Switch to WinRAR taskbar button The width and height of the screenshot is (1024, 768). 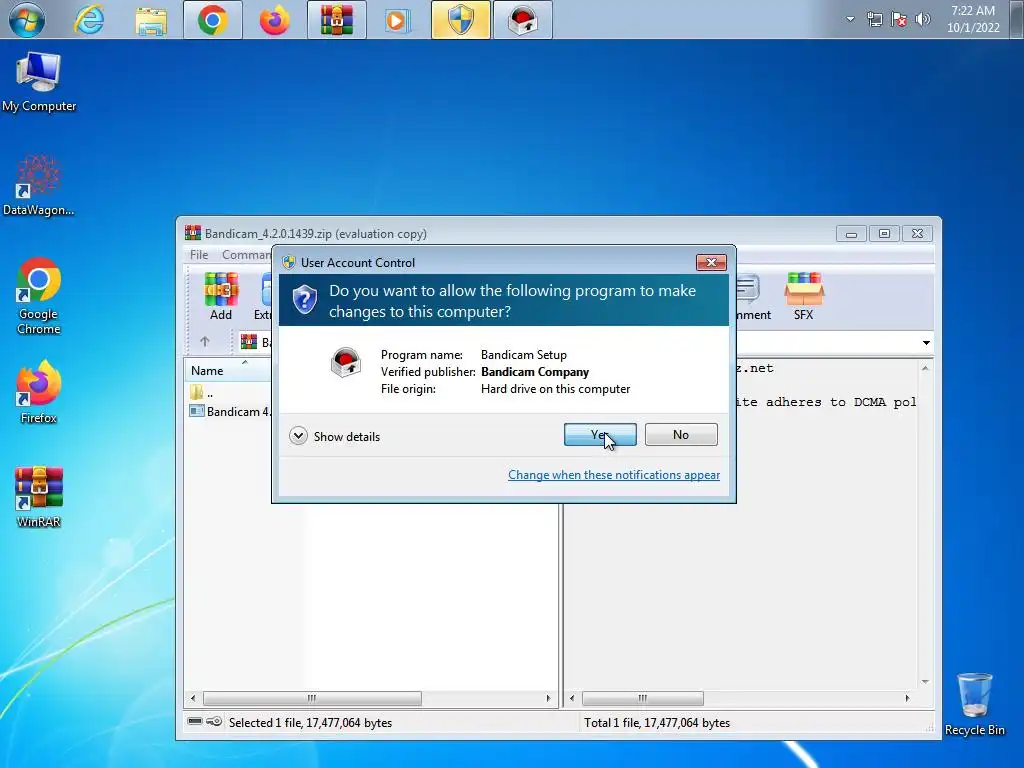pos(336,20)
